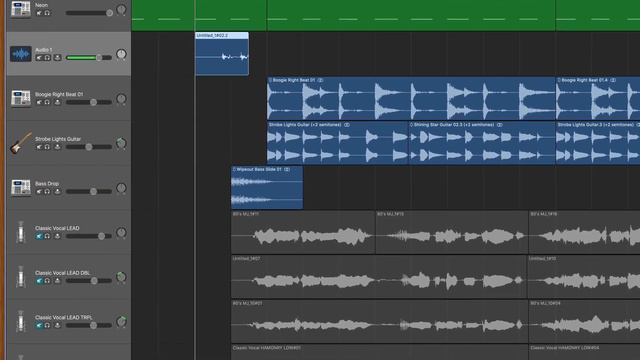Unmute the Classic Vocal LEAD TRPL track
The height and width of the screenshot is (360, 640).
pyautogui.click(x=39, y=325)
